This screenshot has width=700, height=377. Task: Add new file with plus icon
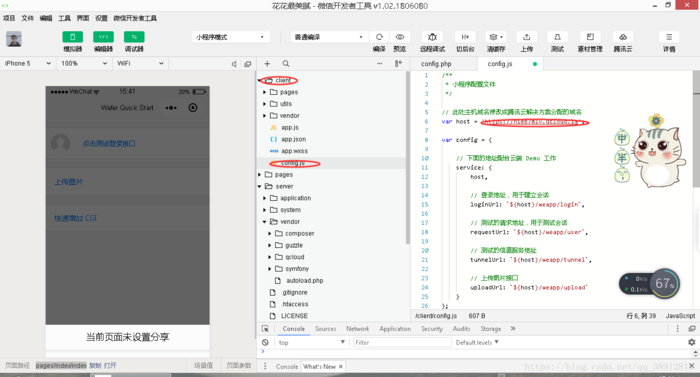[x=267, y=63]
